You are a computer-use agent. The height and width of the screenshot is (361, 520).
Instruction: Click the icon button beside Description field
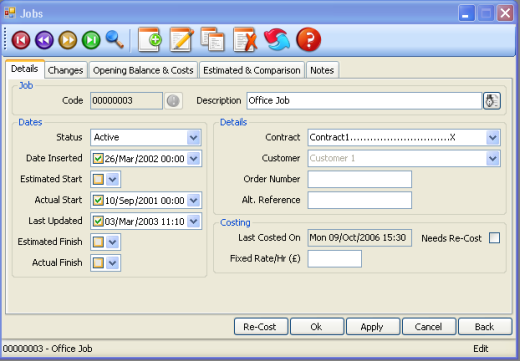click(492, 101)
